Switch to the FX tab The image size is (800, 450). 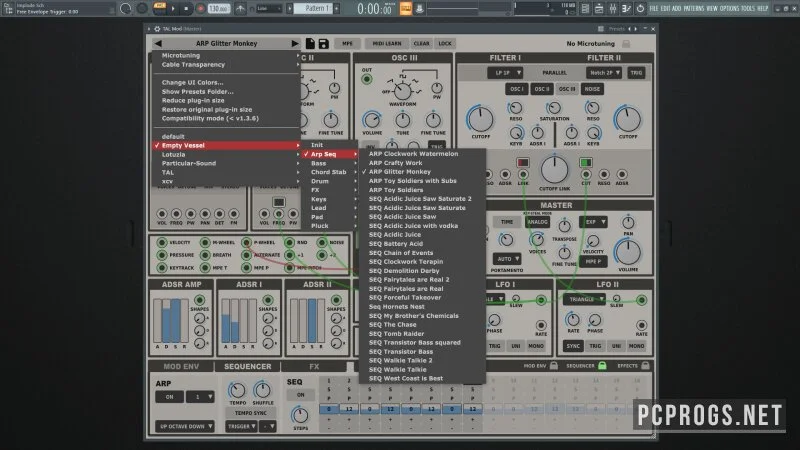pos(314,366)
